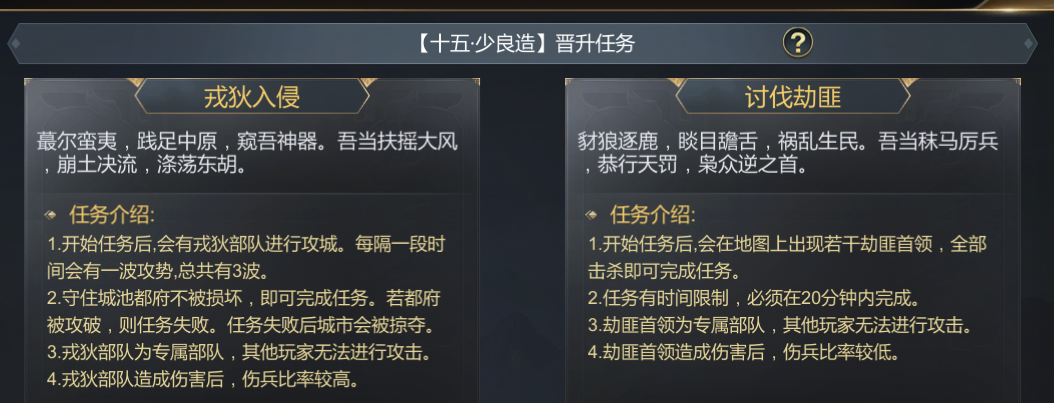Select the 讨伐劫匪 mission banner
Screen dimensions: 1054x403
(793, 97)
